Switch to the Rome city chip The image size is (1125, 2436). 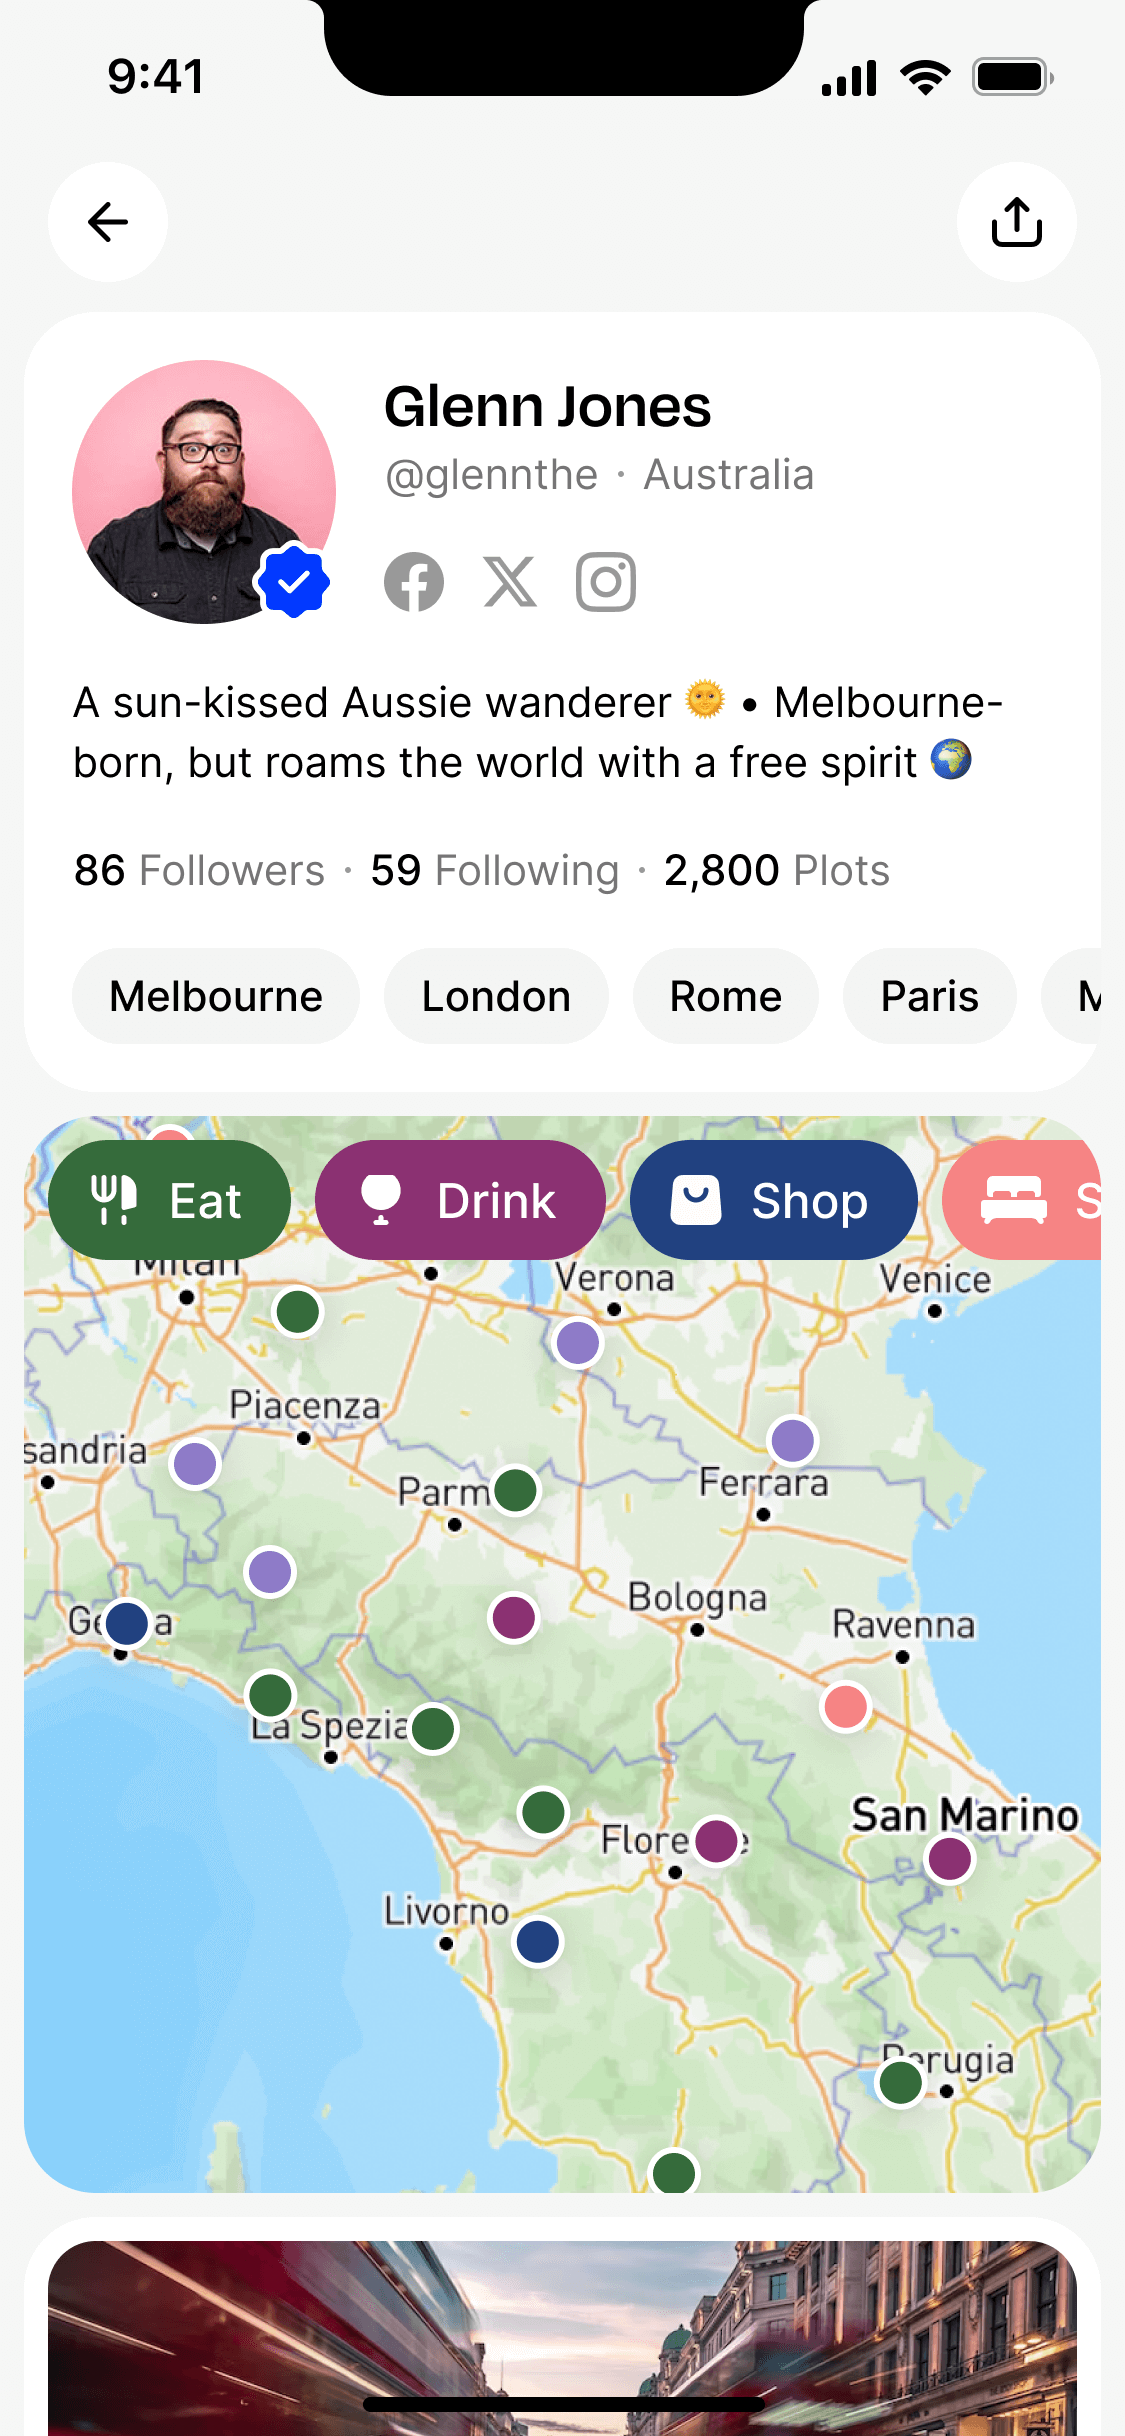[x=726, y=996]
